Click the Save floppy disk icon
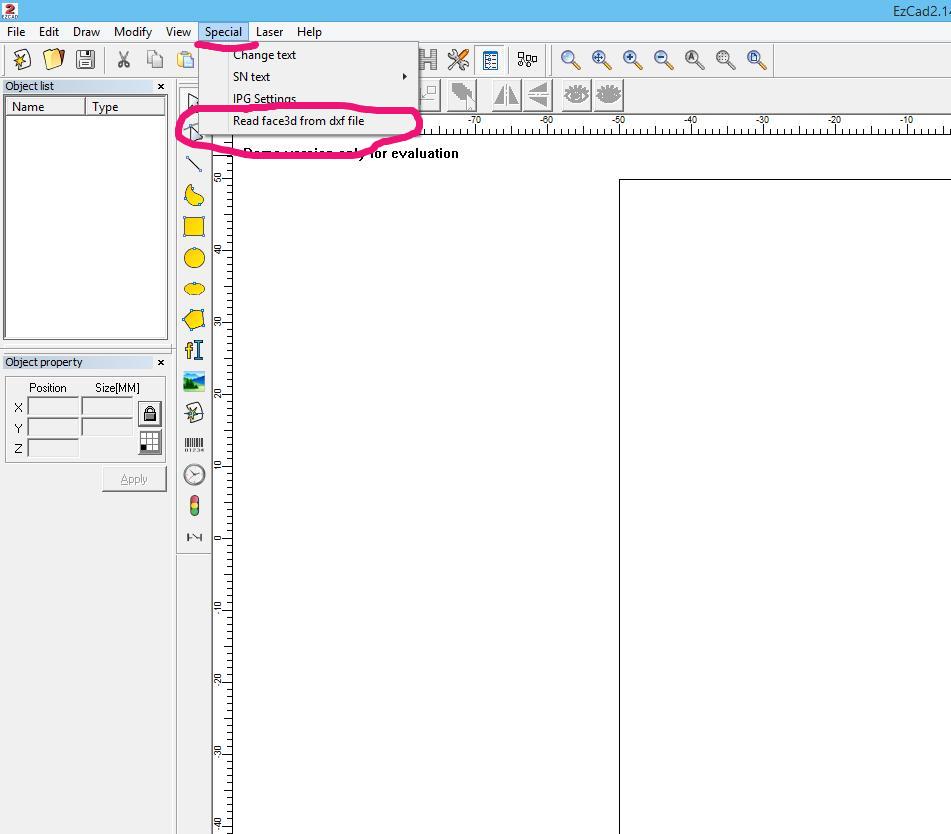 click(86, 60)
